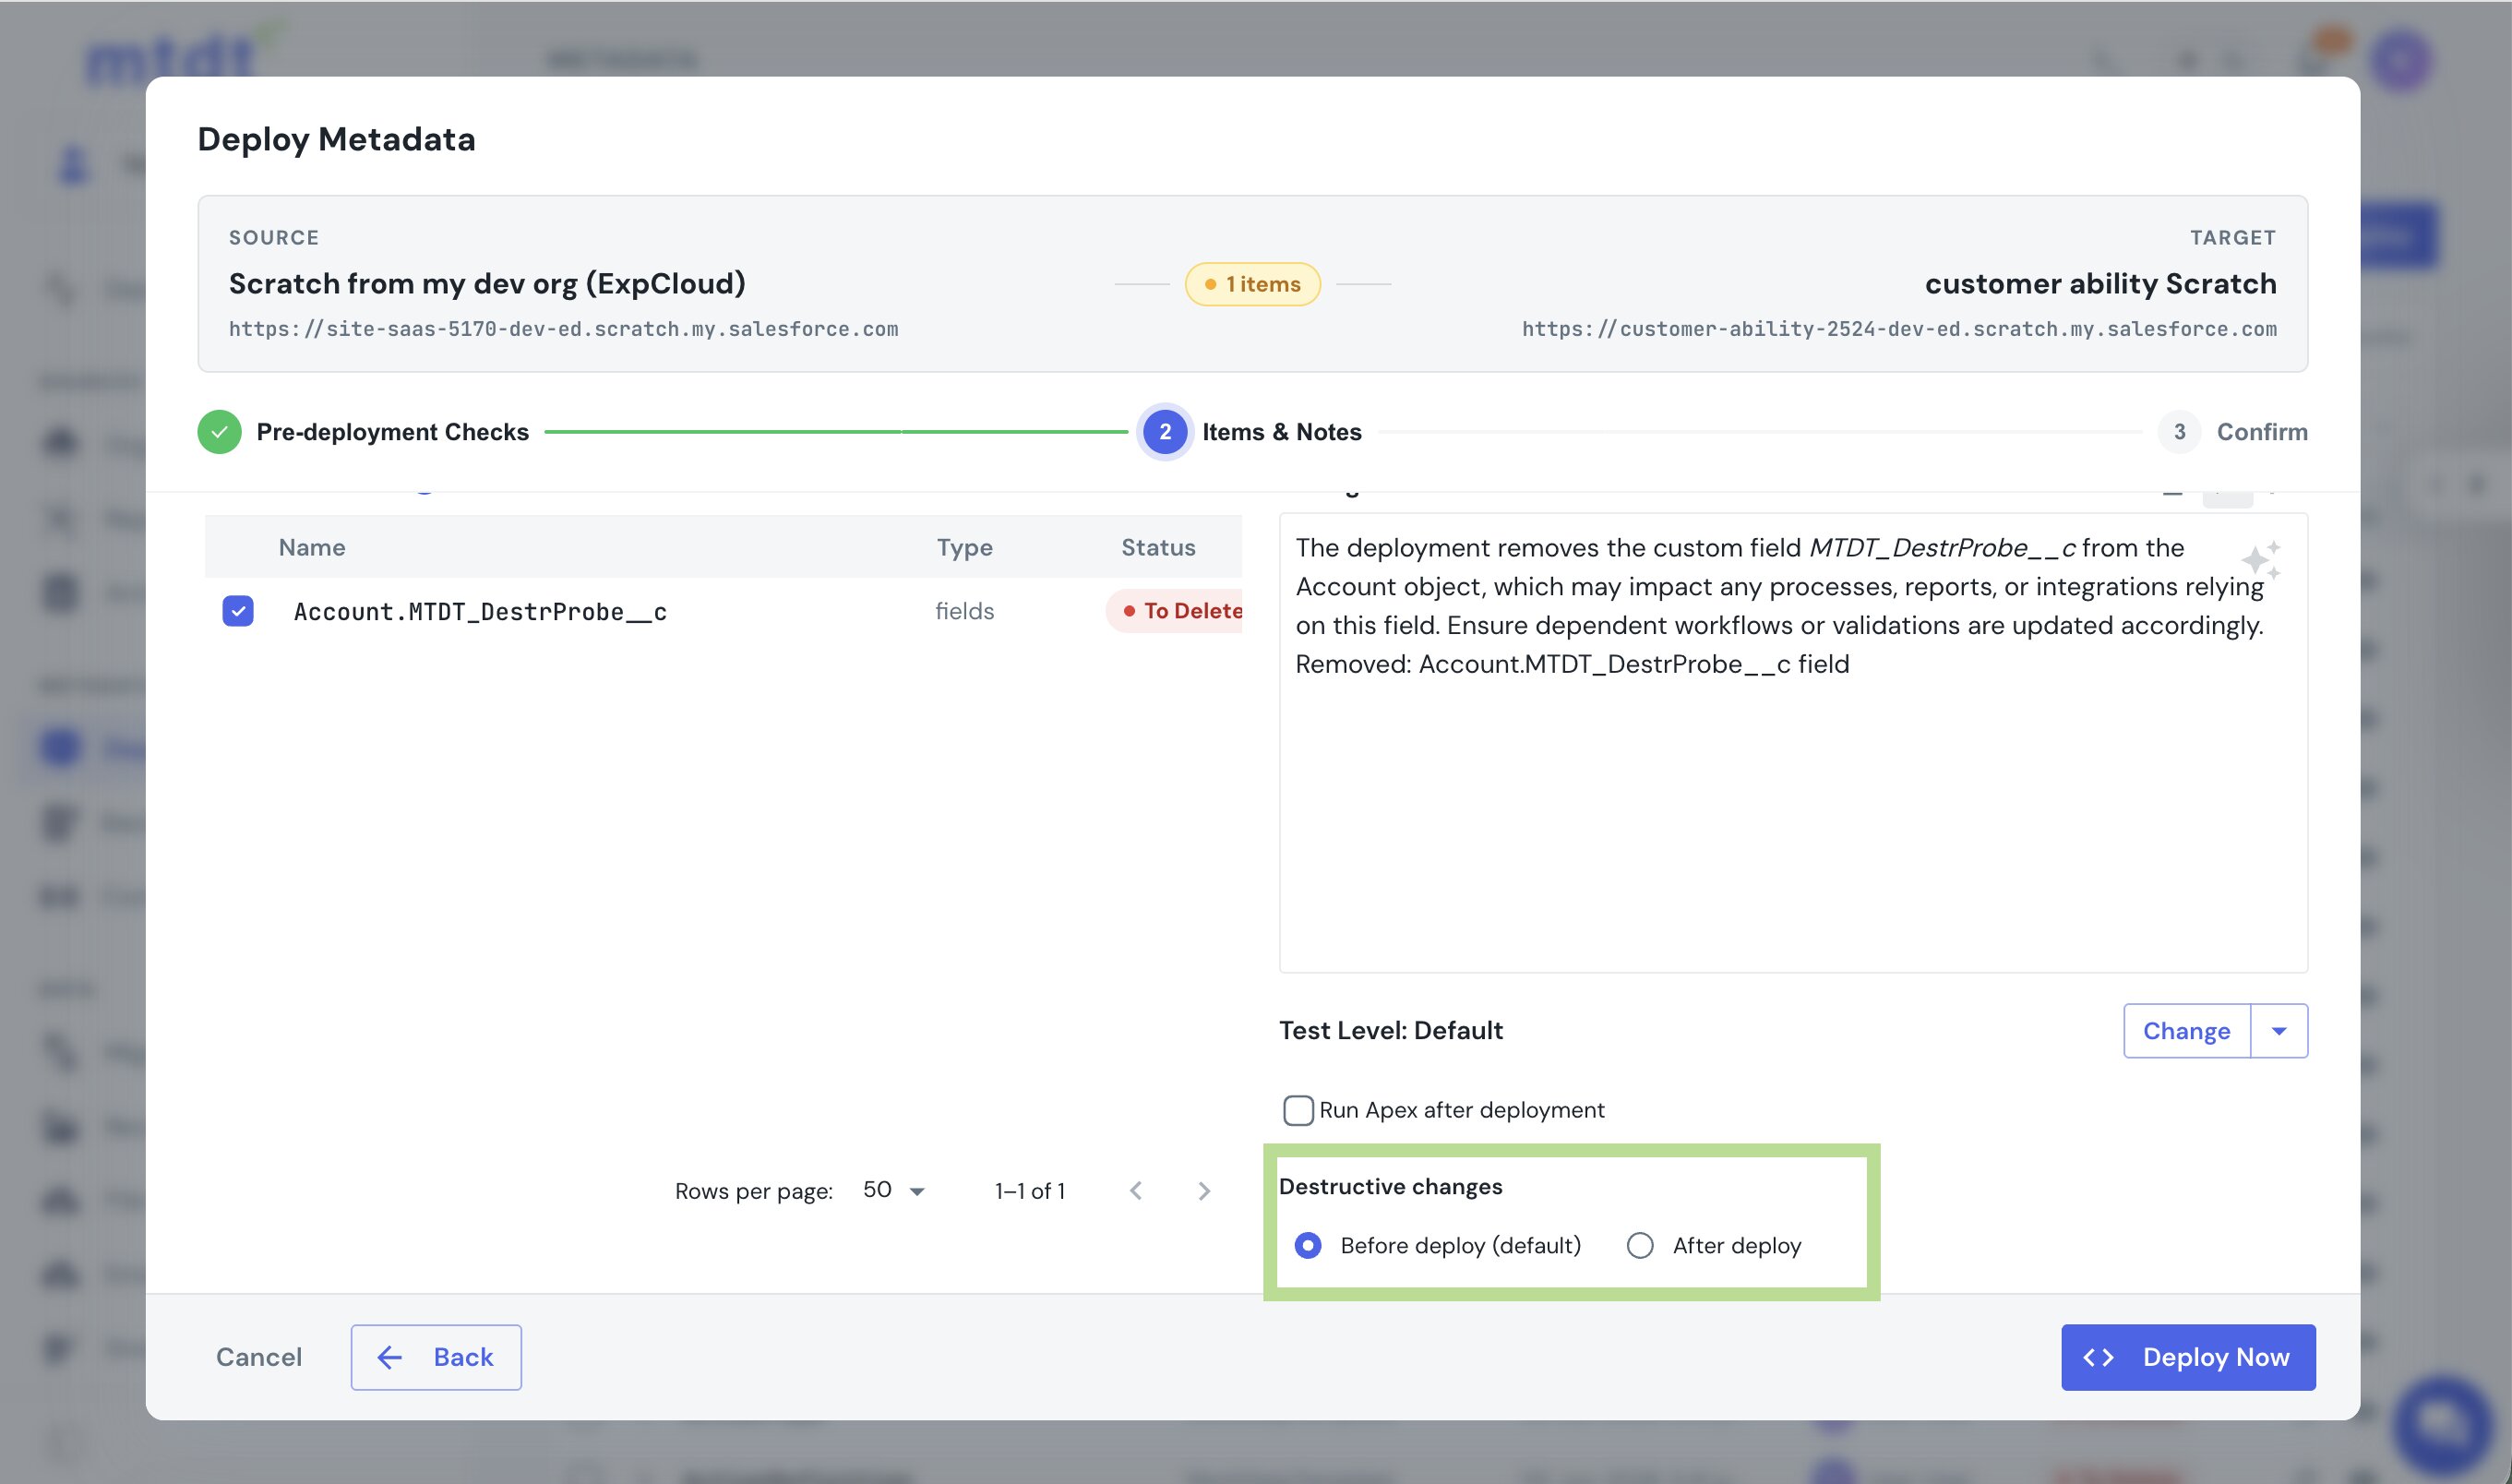Click the green Pre-deployment Checks checkmark icon
Screen dimensions: 2512x1484
click(219, 432)
